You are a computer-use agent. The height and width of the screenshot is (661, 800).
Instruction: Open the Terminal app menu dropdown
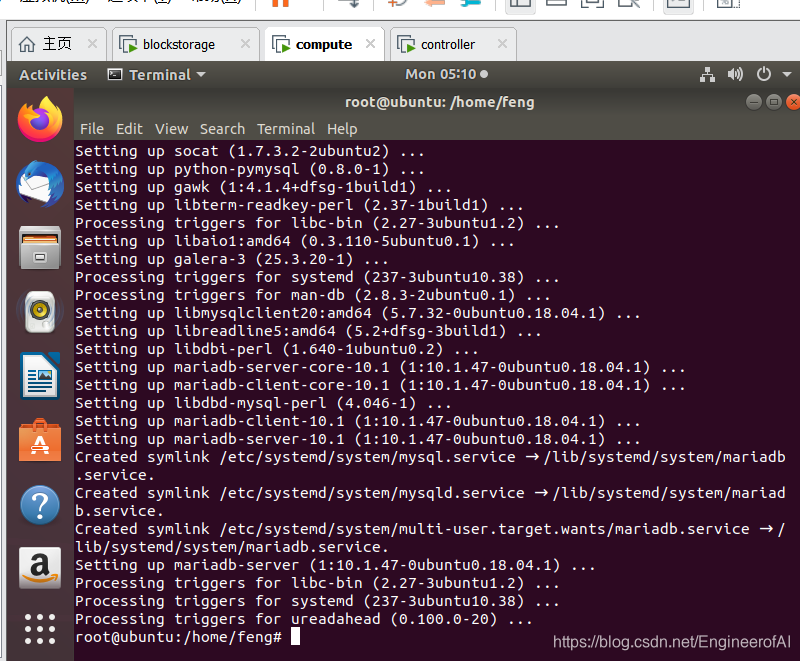(x=156, y=75)
